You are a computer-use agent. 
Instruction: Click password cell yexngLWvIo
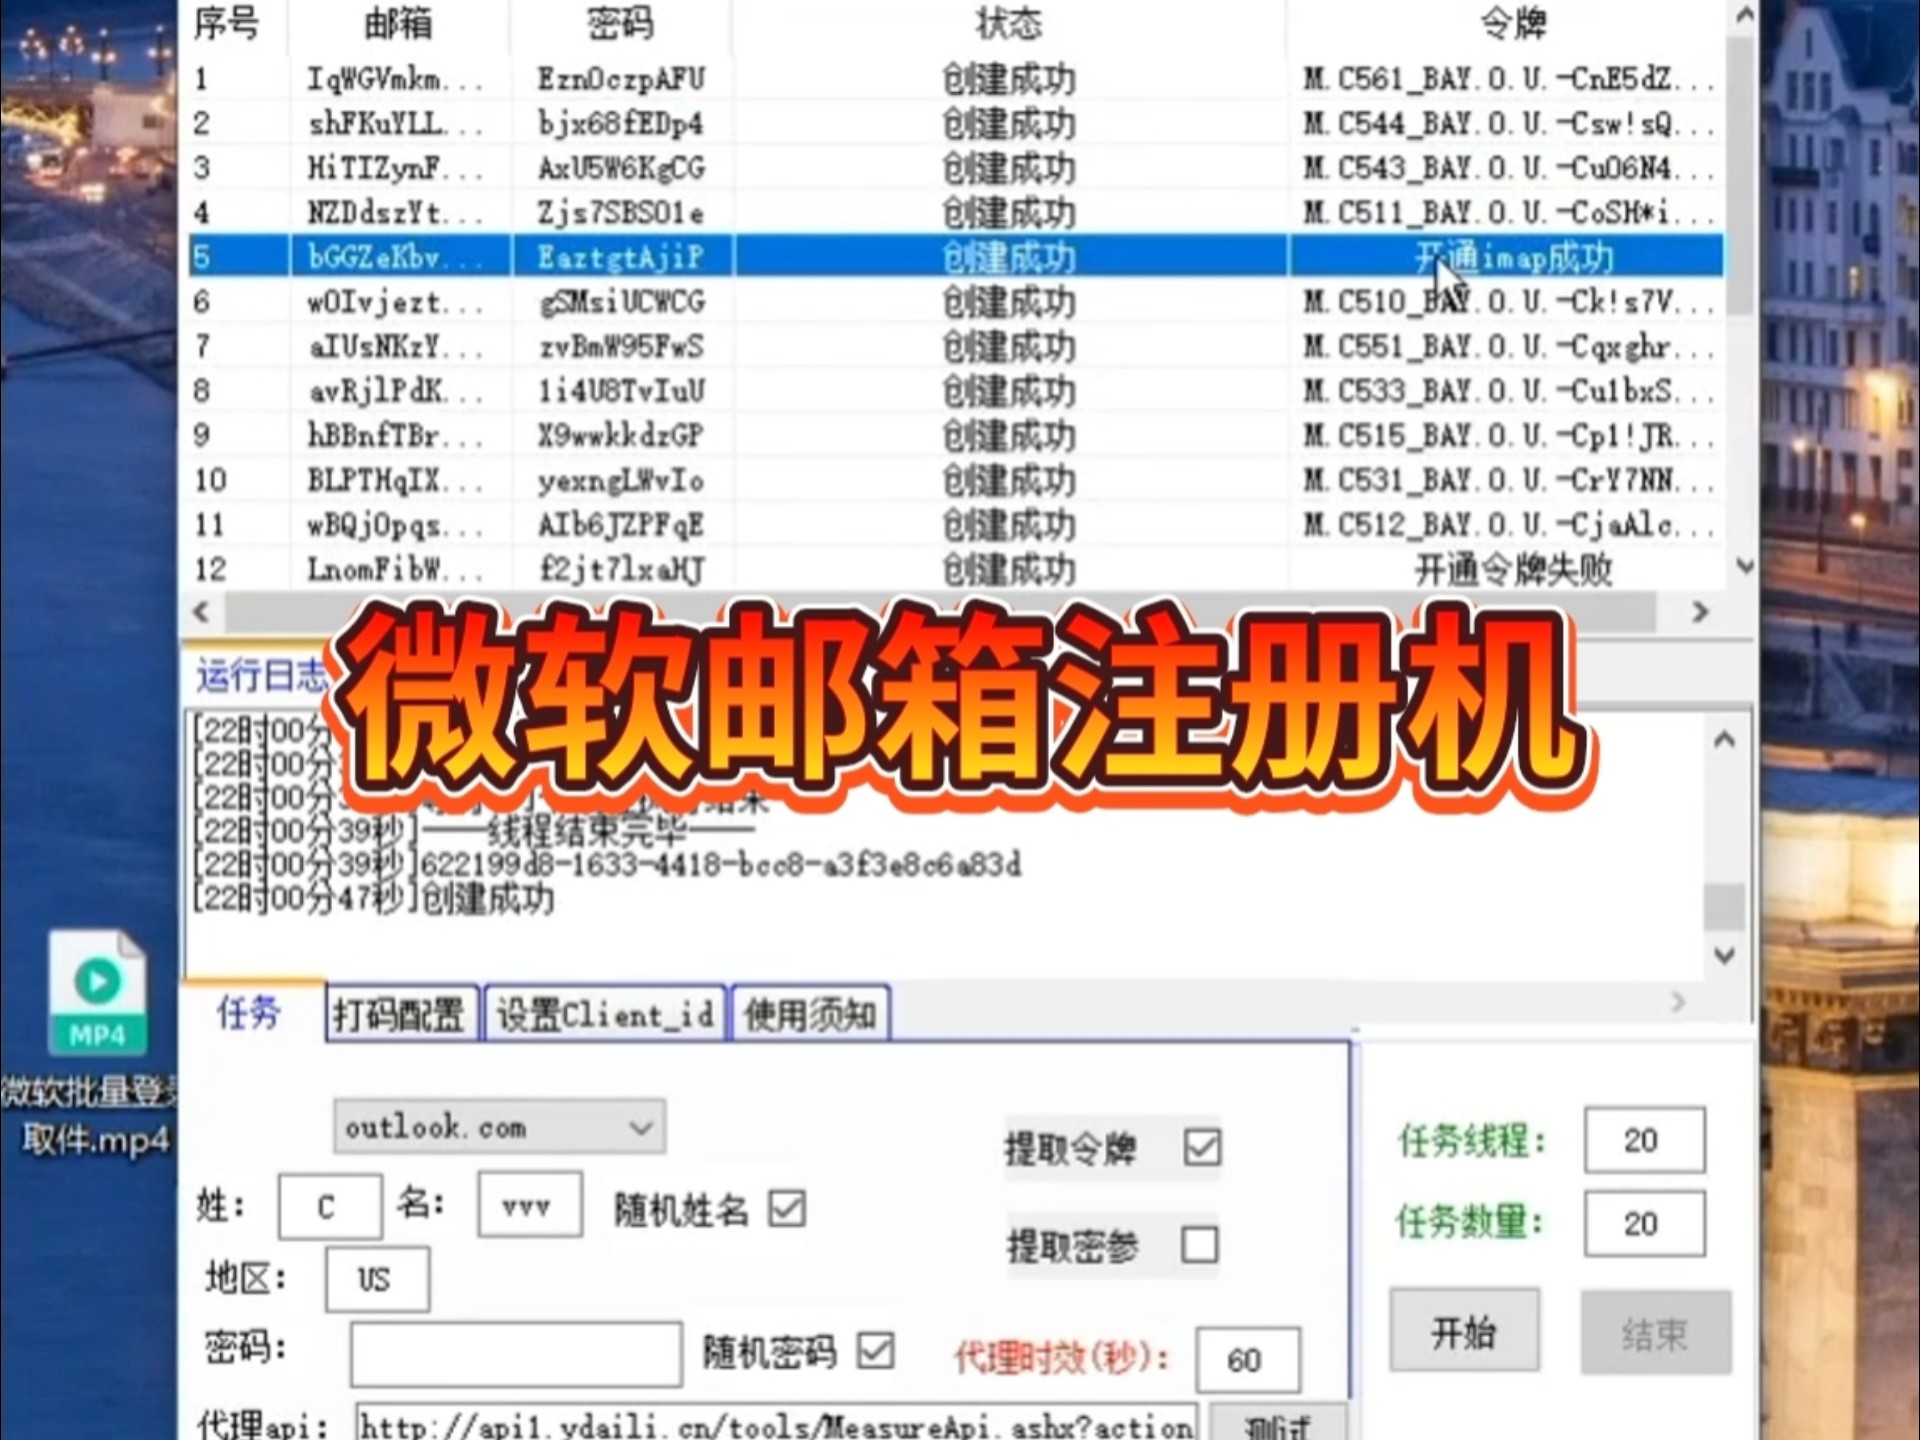[620, 481]
